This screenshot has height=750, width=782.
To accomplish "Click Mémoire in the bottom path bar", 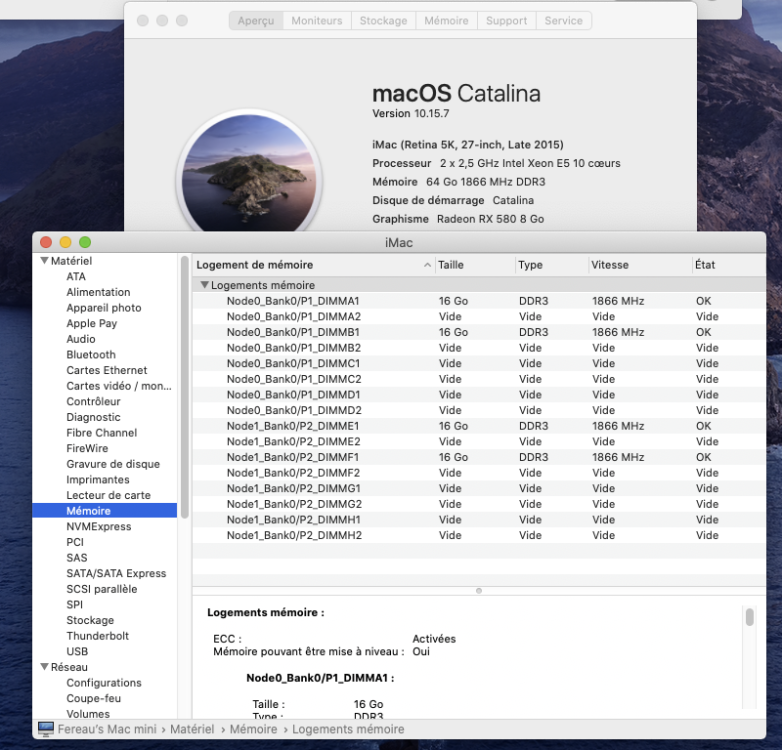I will click(253, 729).
